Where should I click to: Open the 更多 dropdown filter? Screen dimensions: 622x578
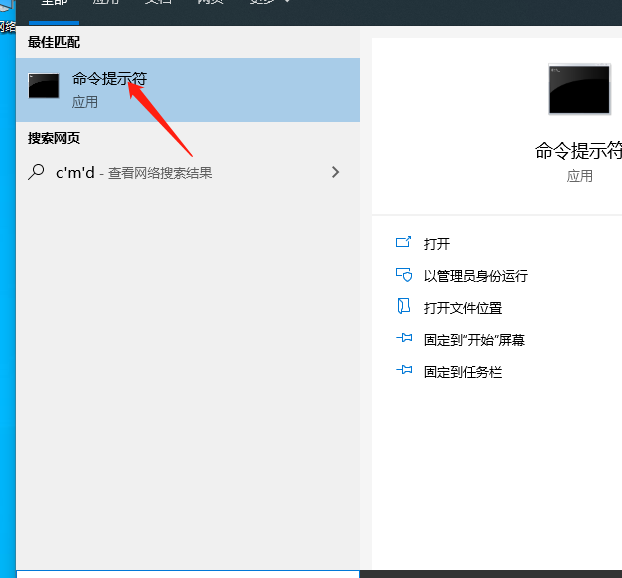pyautogui.click(x=270, y=3)
